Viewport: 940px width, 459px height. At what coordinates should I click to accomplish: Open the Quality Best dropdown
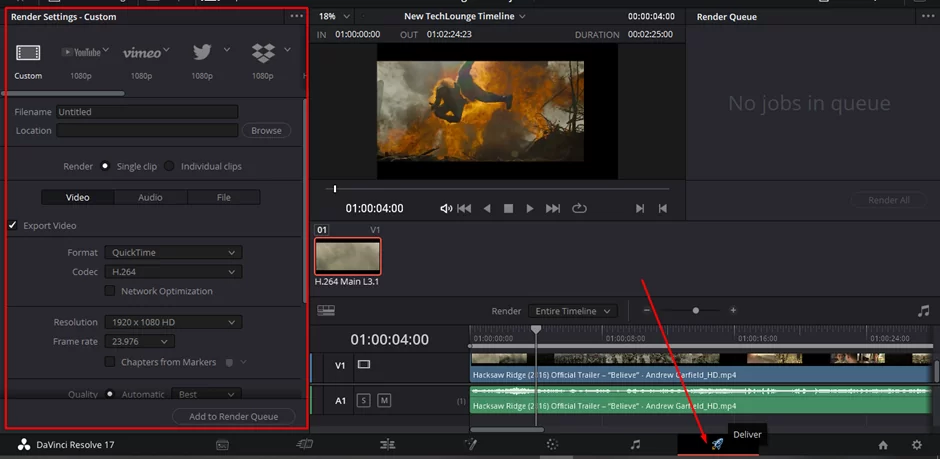coord(206,394)
